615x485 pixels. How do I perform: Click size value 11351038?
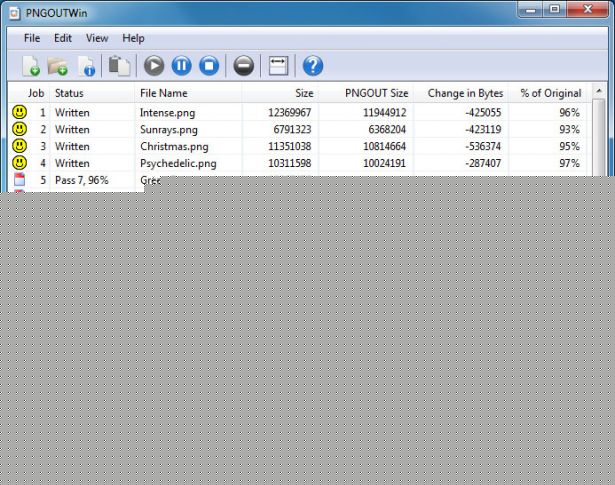click(x=289, y=146)
